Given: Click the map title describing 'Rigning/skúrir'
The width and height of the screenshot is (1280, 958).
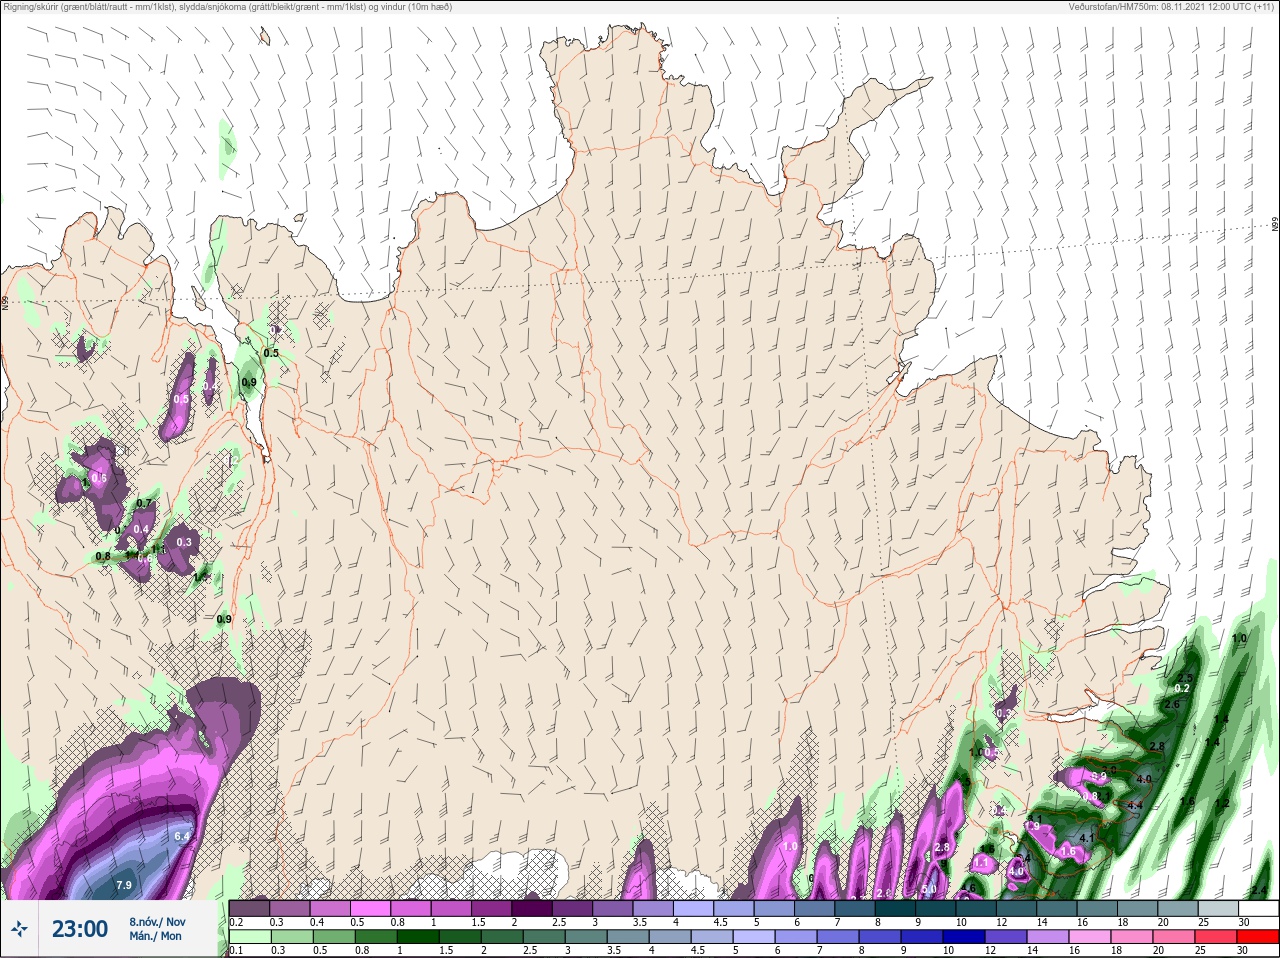Looking at the screenshot, I should point(227,7).
